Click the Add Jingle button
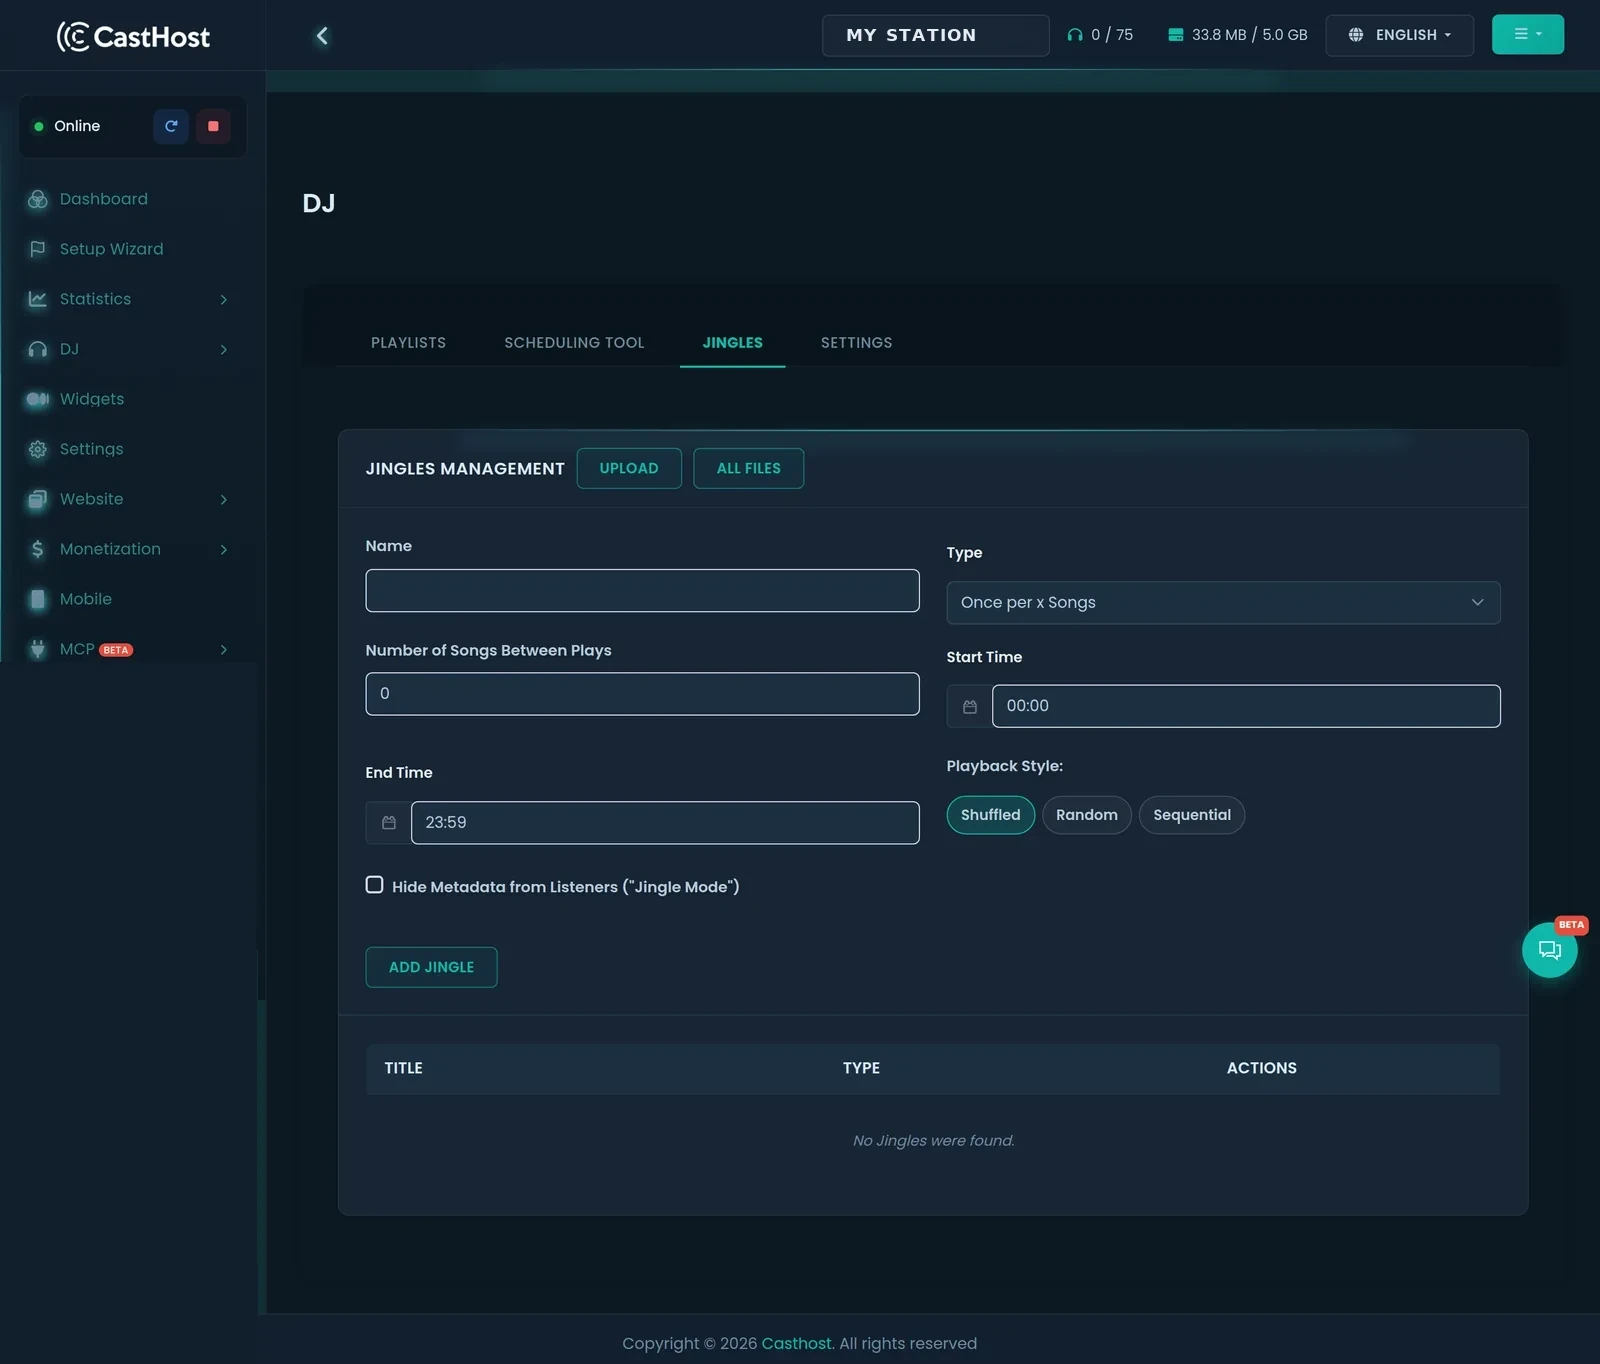 coord(431,967)
